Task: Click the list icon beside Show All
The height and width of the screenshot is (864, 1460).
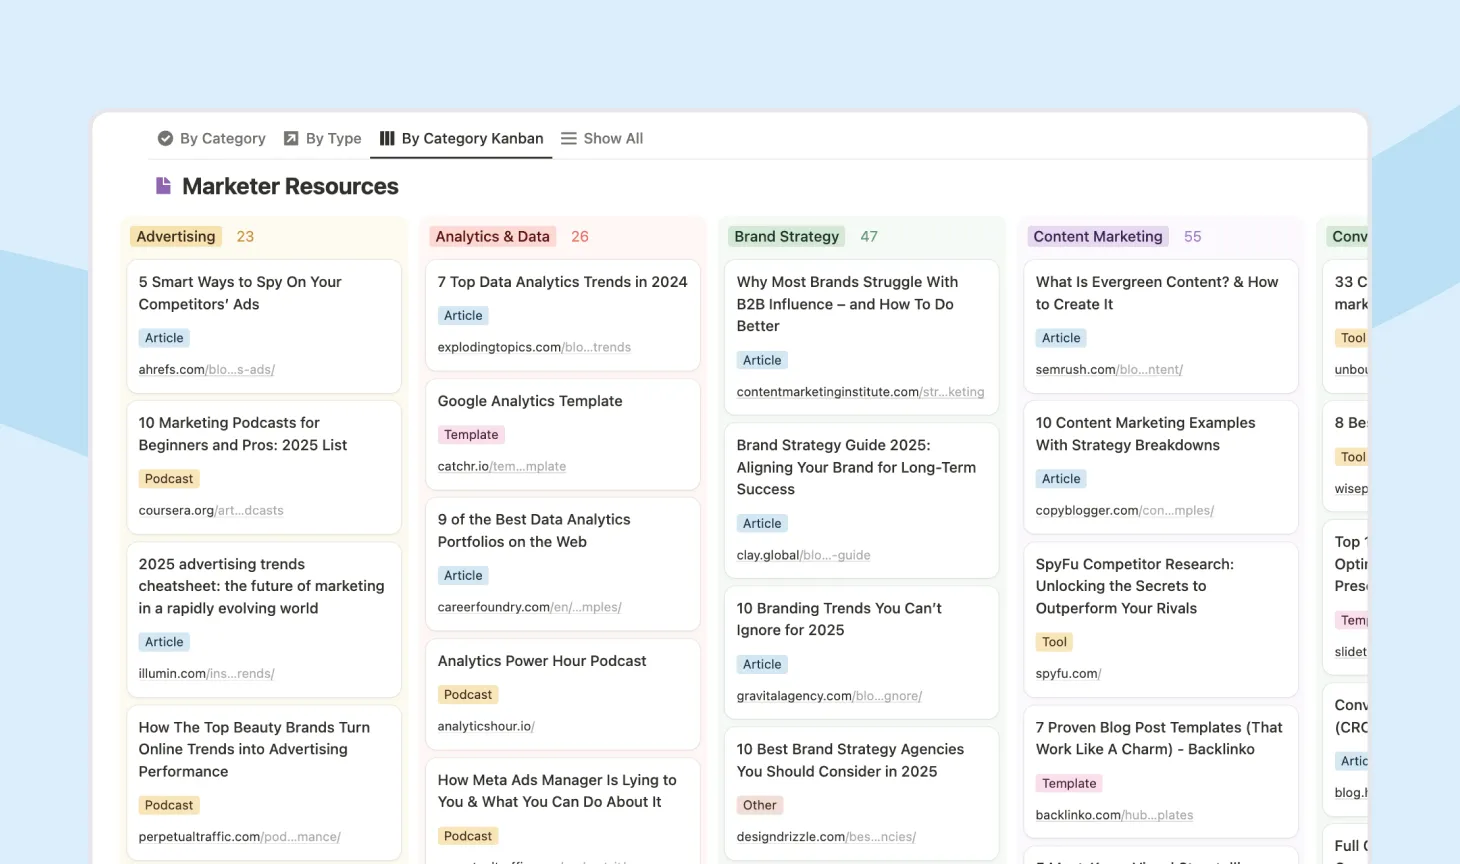Action: tap(568, 138)
